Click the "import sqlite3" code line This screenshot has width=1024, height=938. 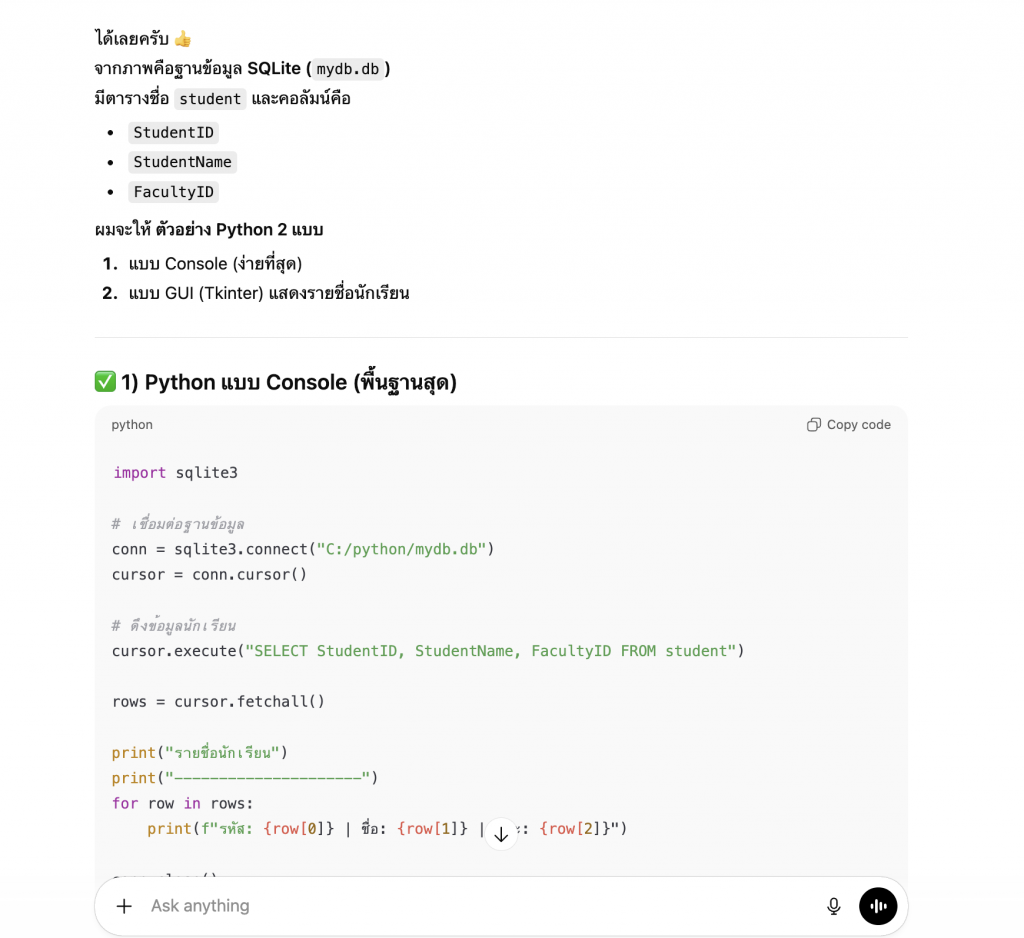175,473
